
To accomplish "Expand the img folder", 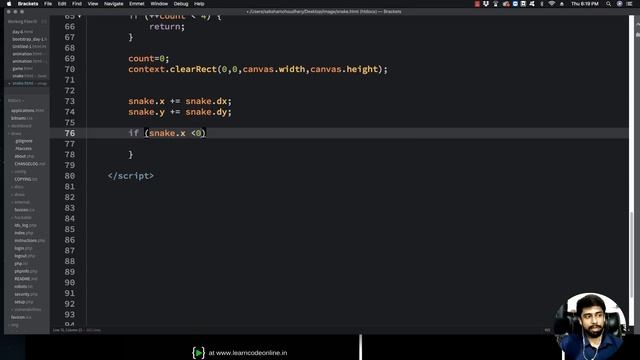I will [x=14, y=325].
